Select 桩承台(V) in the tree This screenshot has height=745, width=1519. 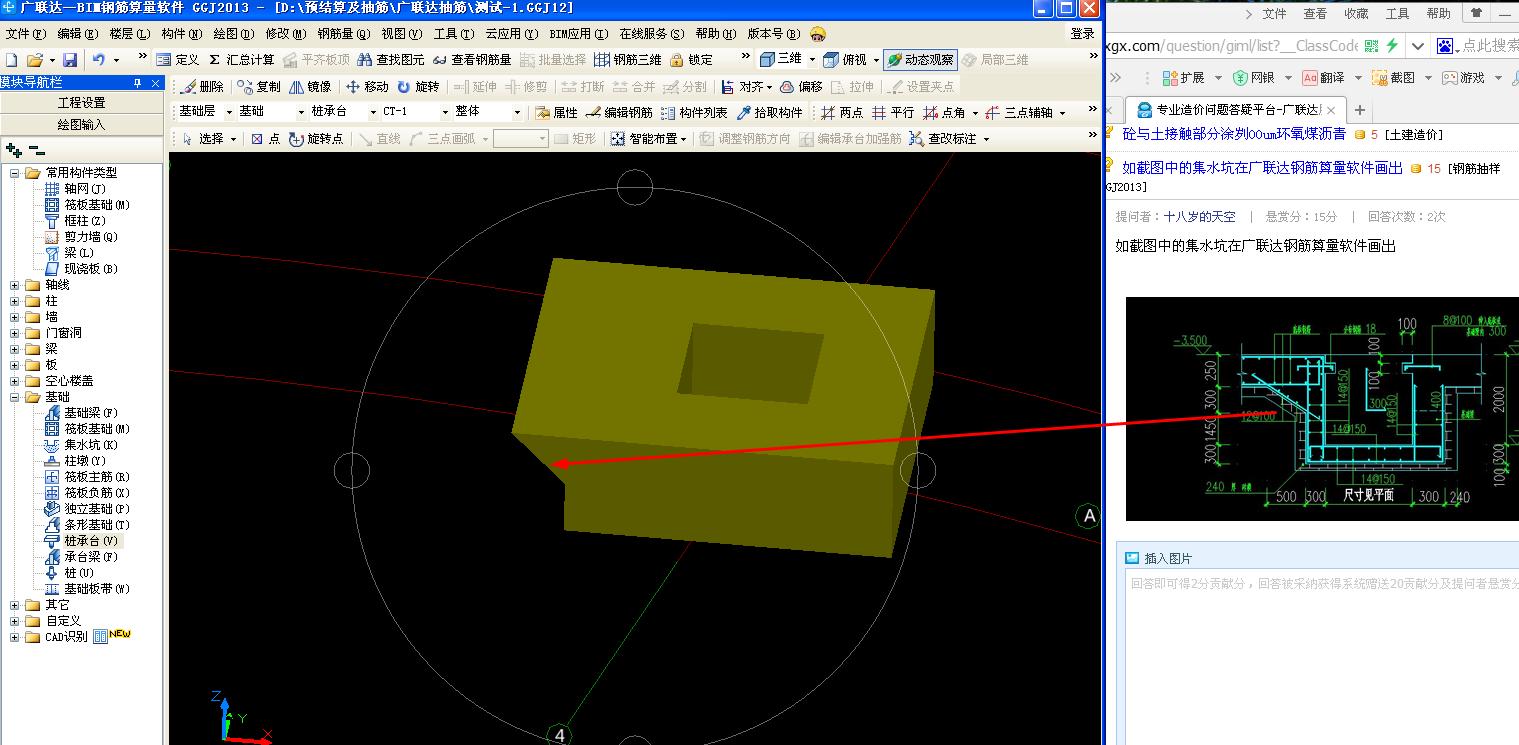tap(90, 541)
